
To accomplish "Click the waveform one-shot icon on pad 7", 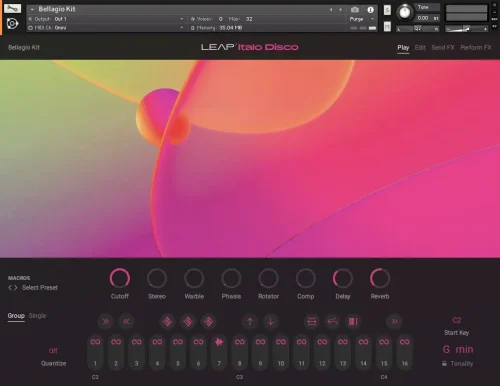I will (x=219, y=342).
